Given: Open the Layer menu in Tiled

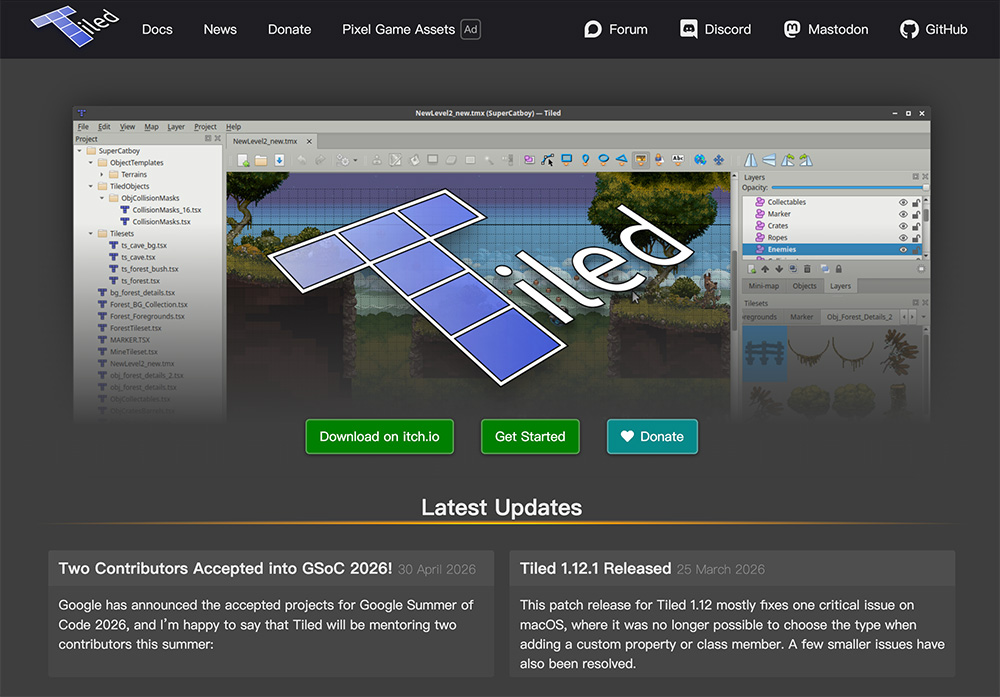Looking at the screenshot, I should [176, 127].
